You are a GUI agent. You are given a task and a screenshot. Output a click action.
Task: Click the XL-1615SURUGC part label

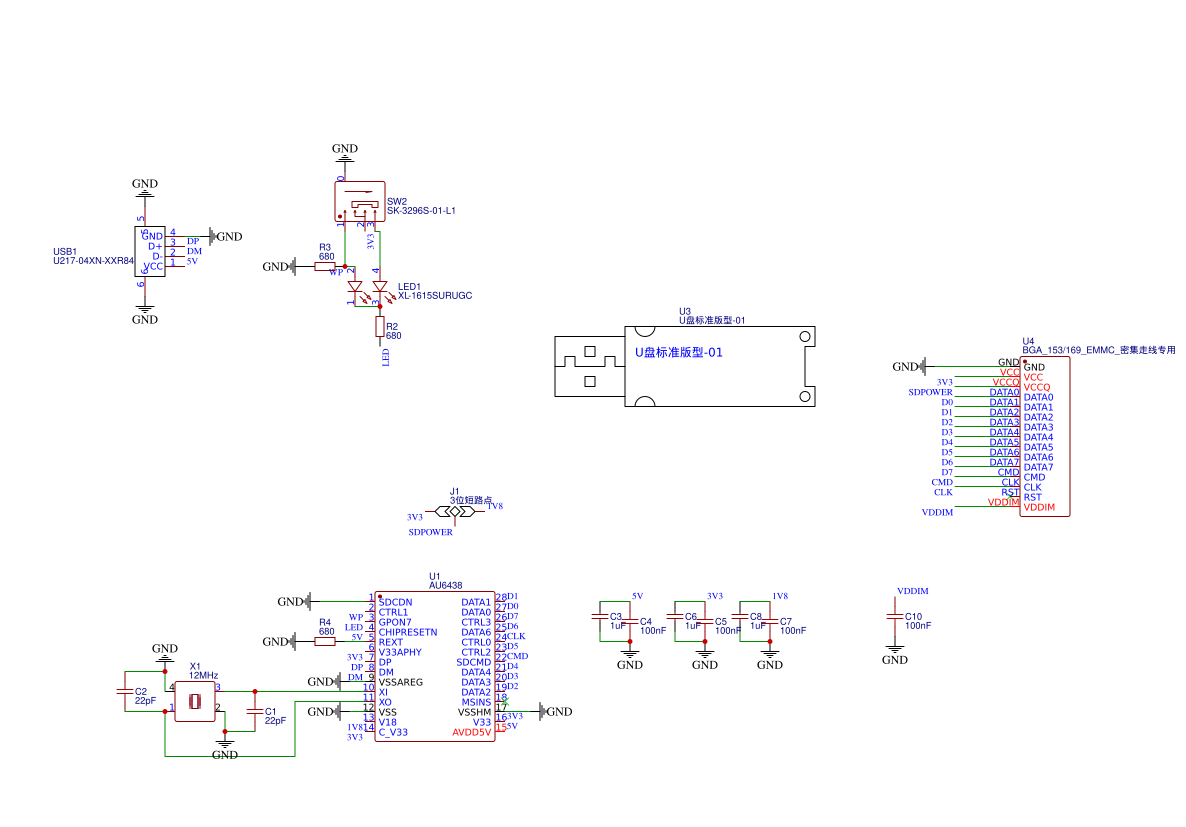[x=435, y=295]
